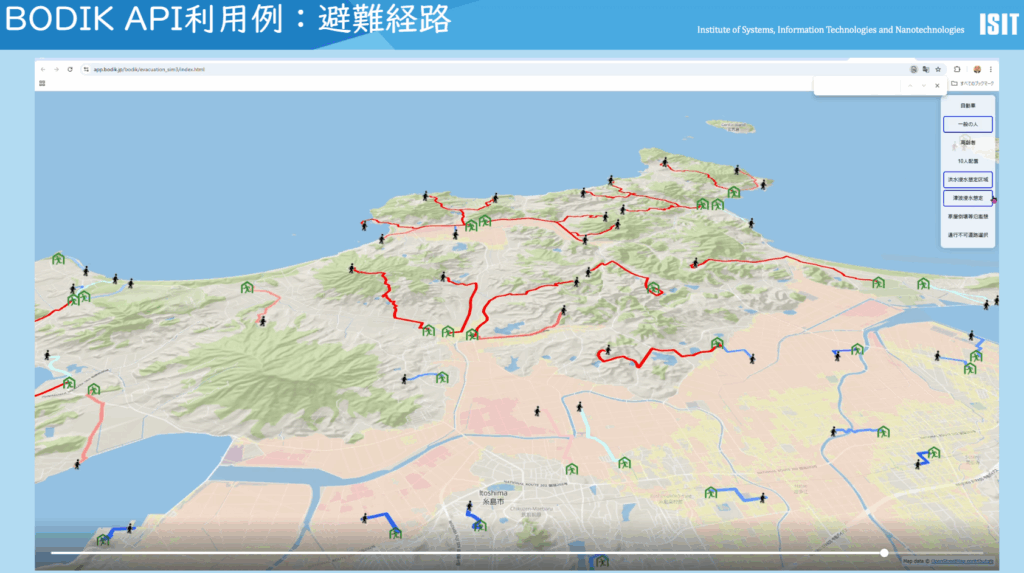Open site information icon in address bar
Screen dimensions: 1024x573
(86, 69)
